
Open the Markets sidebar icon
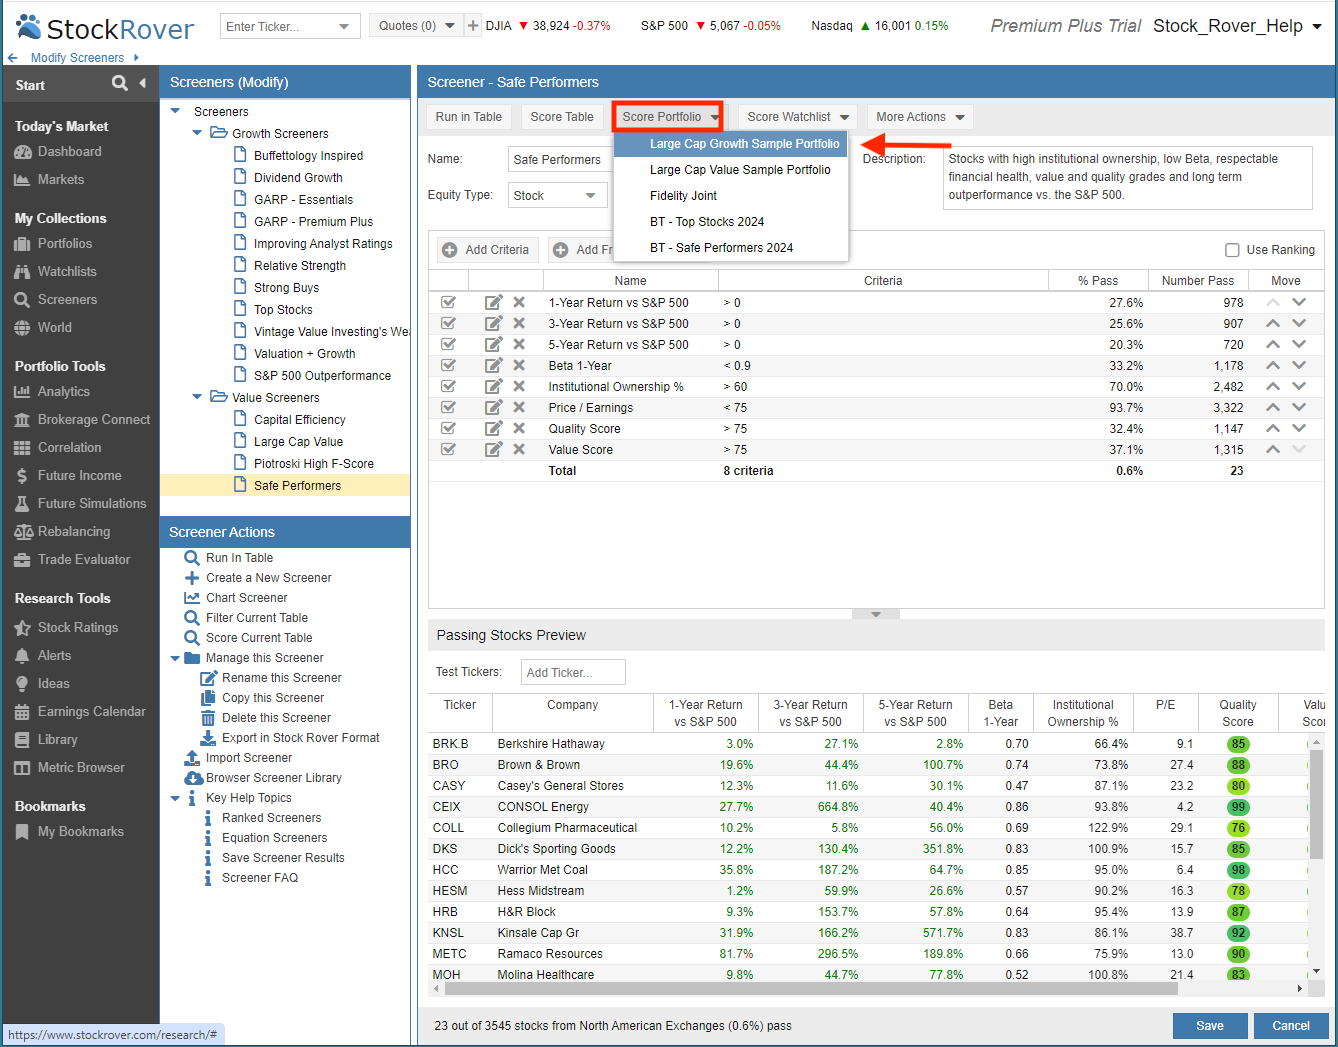[x=23, y=180]
